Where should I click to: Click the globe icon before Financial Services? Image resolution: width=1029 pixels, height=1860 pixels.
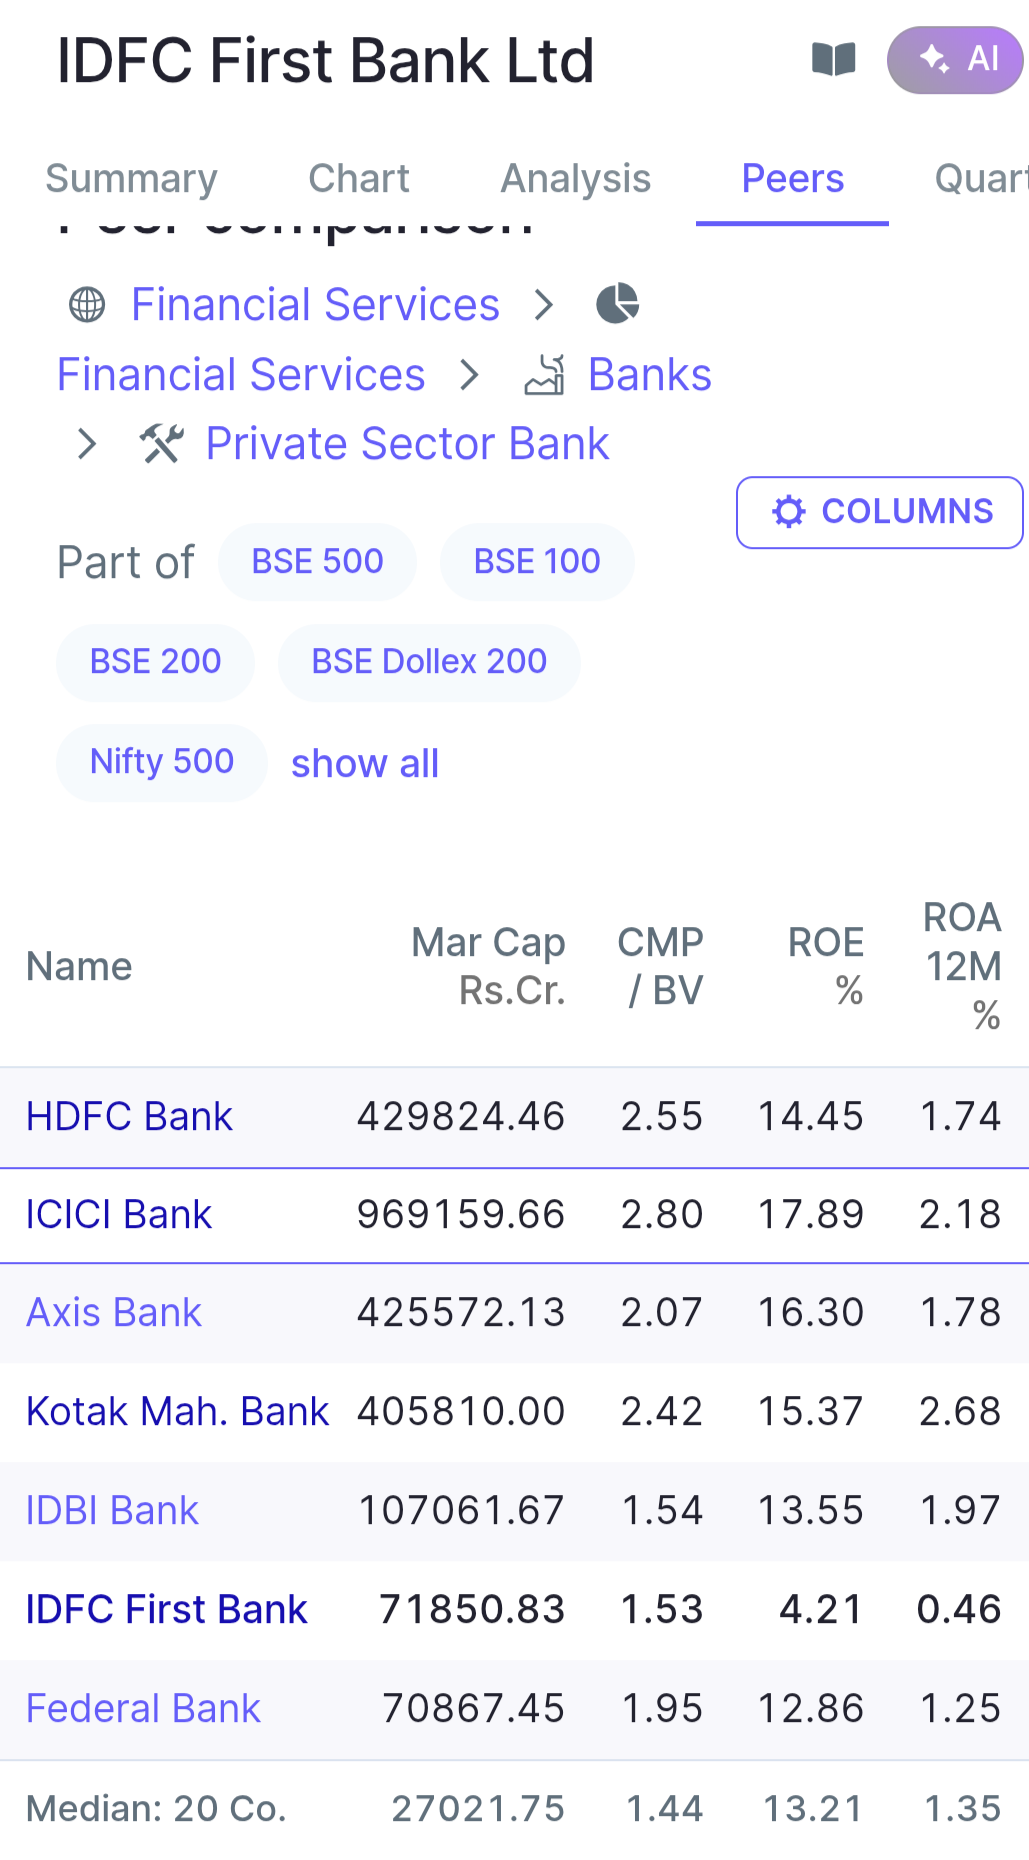click(x=87, y=305)
